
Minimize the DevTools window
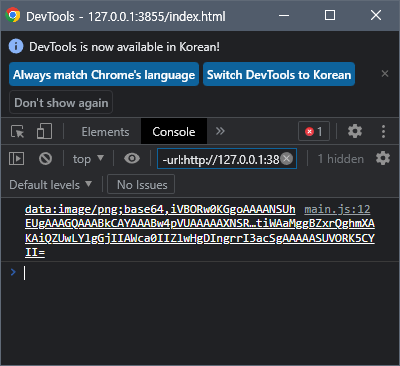(x=284, y=15)
